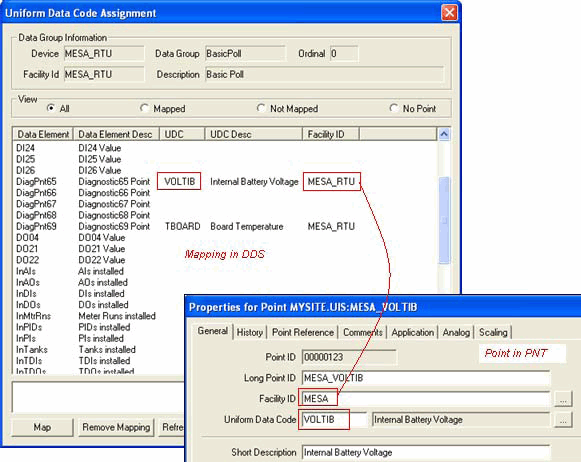Sort by Data Element column header
Image resolution: width=581 pixels, height=462 pixels.
pos(43,134)
